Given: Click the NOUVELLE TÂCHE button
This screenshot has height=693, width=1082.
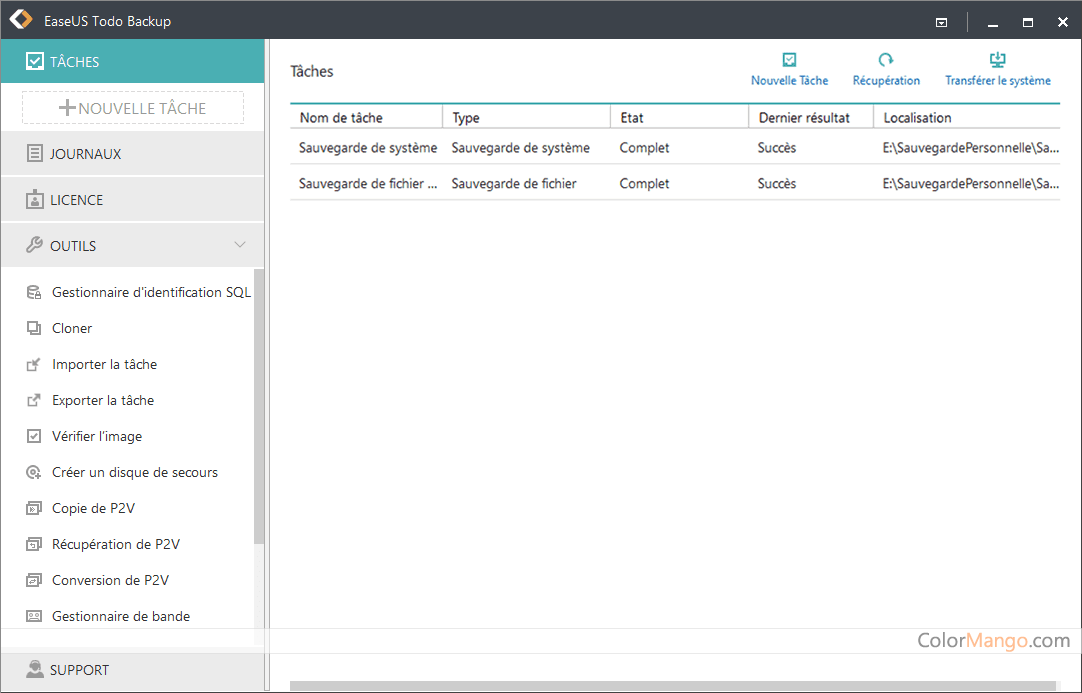Looking at the screenshot, I should (133, 108).
